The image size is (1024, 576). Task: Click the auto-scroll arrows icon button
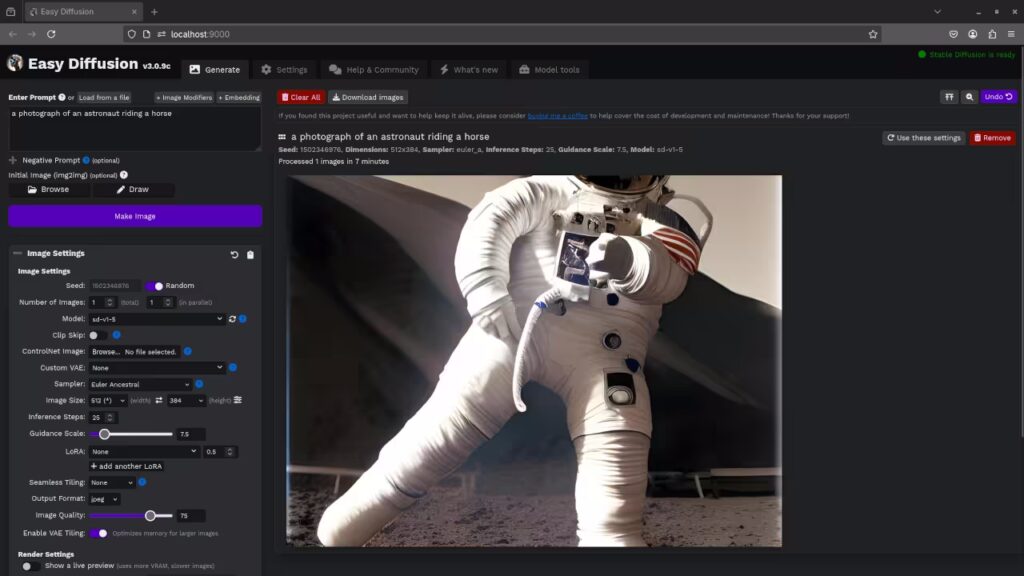[x=949, y=97]
